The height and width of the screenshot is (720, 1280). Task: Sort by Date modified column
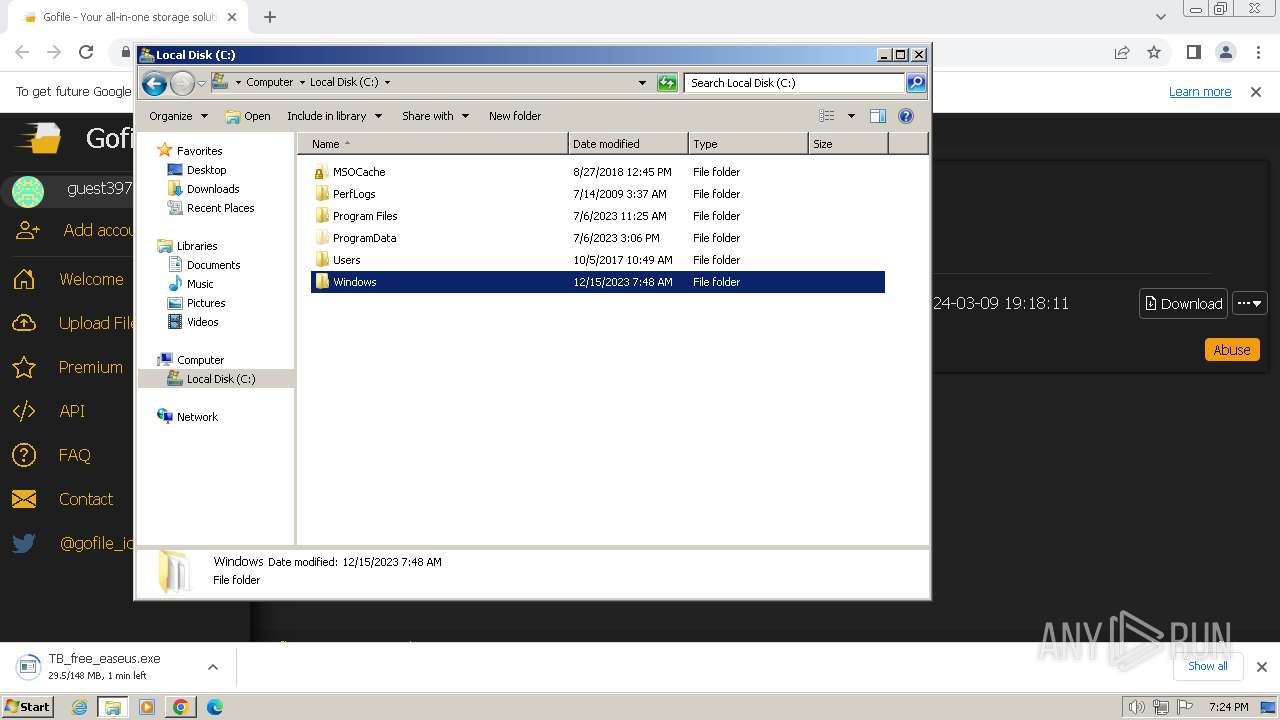click(x=628, y=144)
